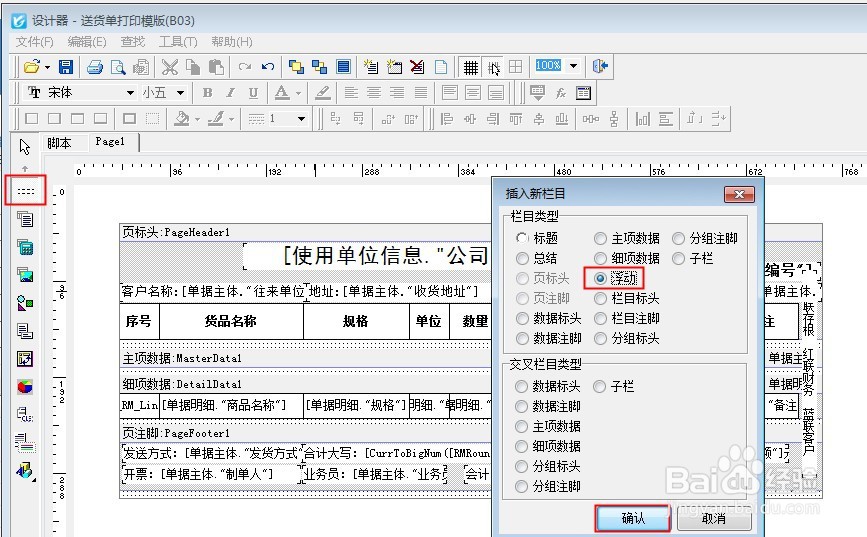The width and height of the screenshot is (867, 537).
Task: Click the highlight marker icon
Action: tap(322, 92)
